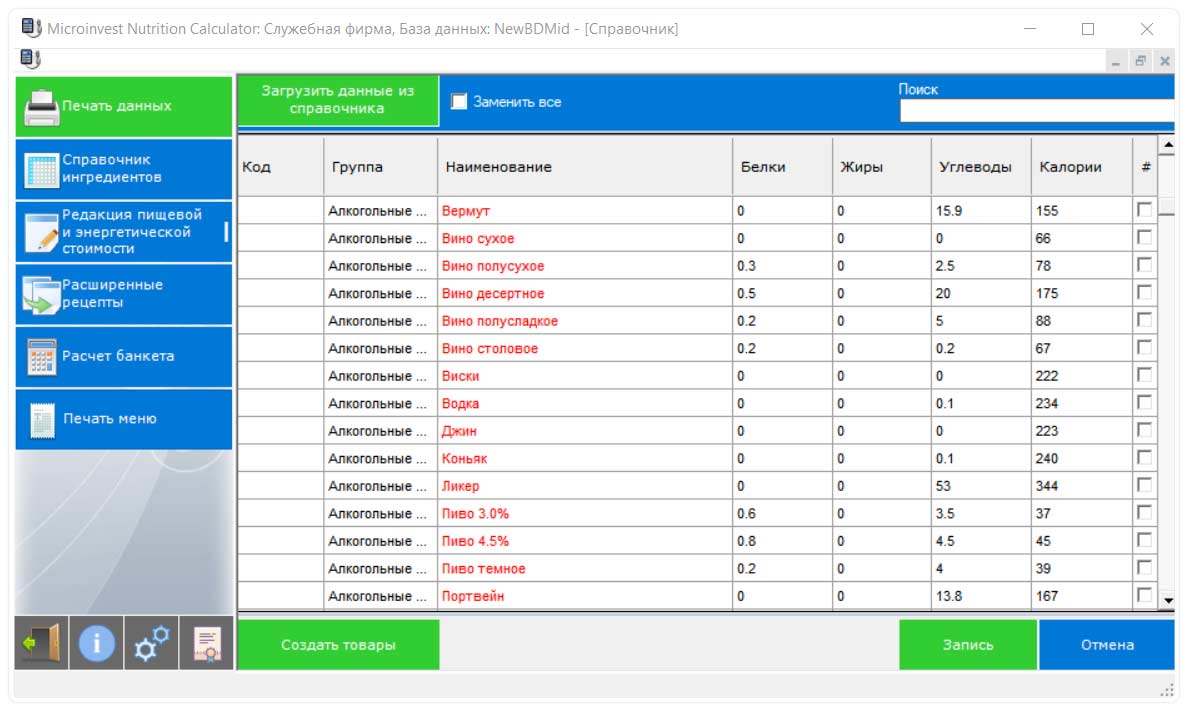Sort by the Код column header
The height and width of the screenshot is (711, 1188).
280,167
